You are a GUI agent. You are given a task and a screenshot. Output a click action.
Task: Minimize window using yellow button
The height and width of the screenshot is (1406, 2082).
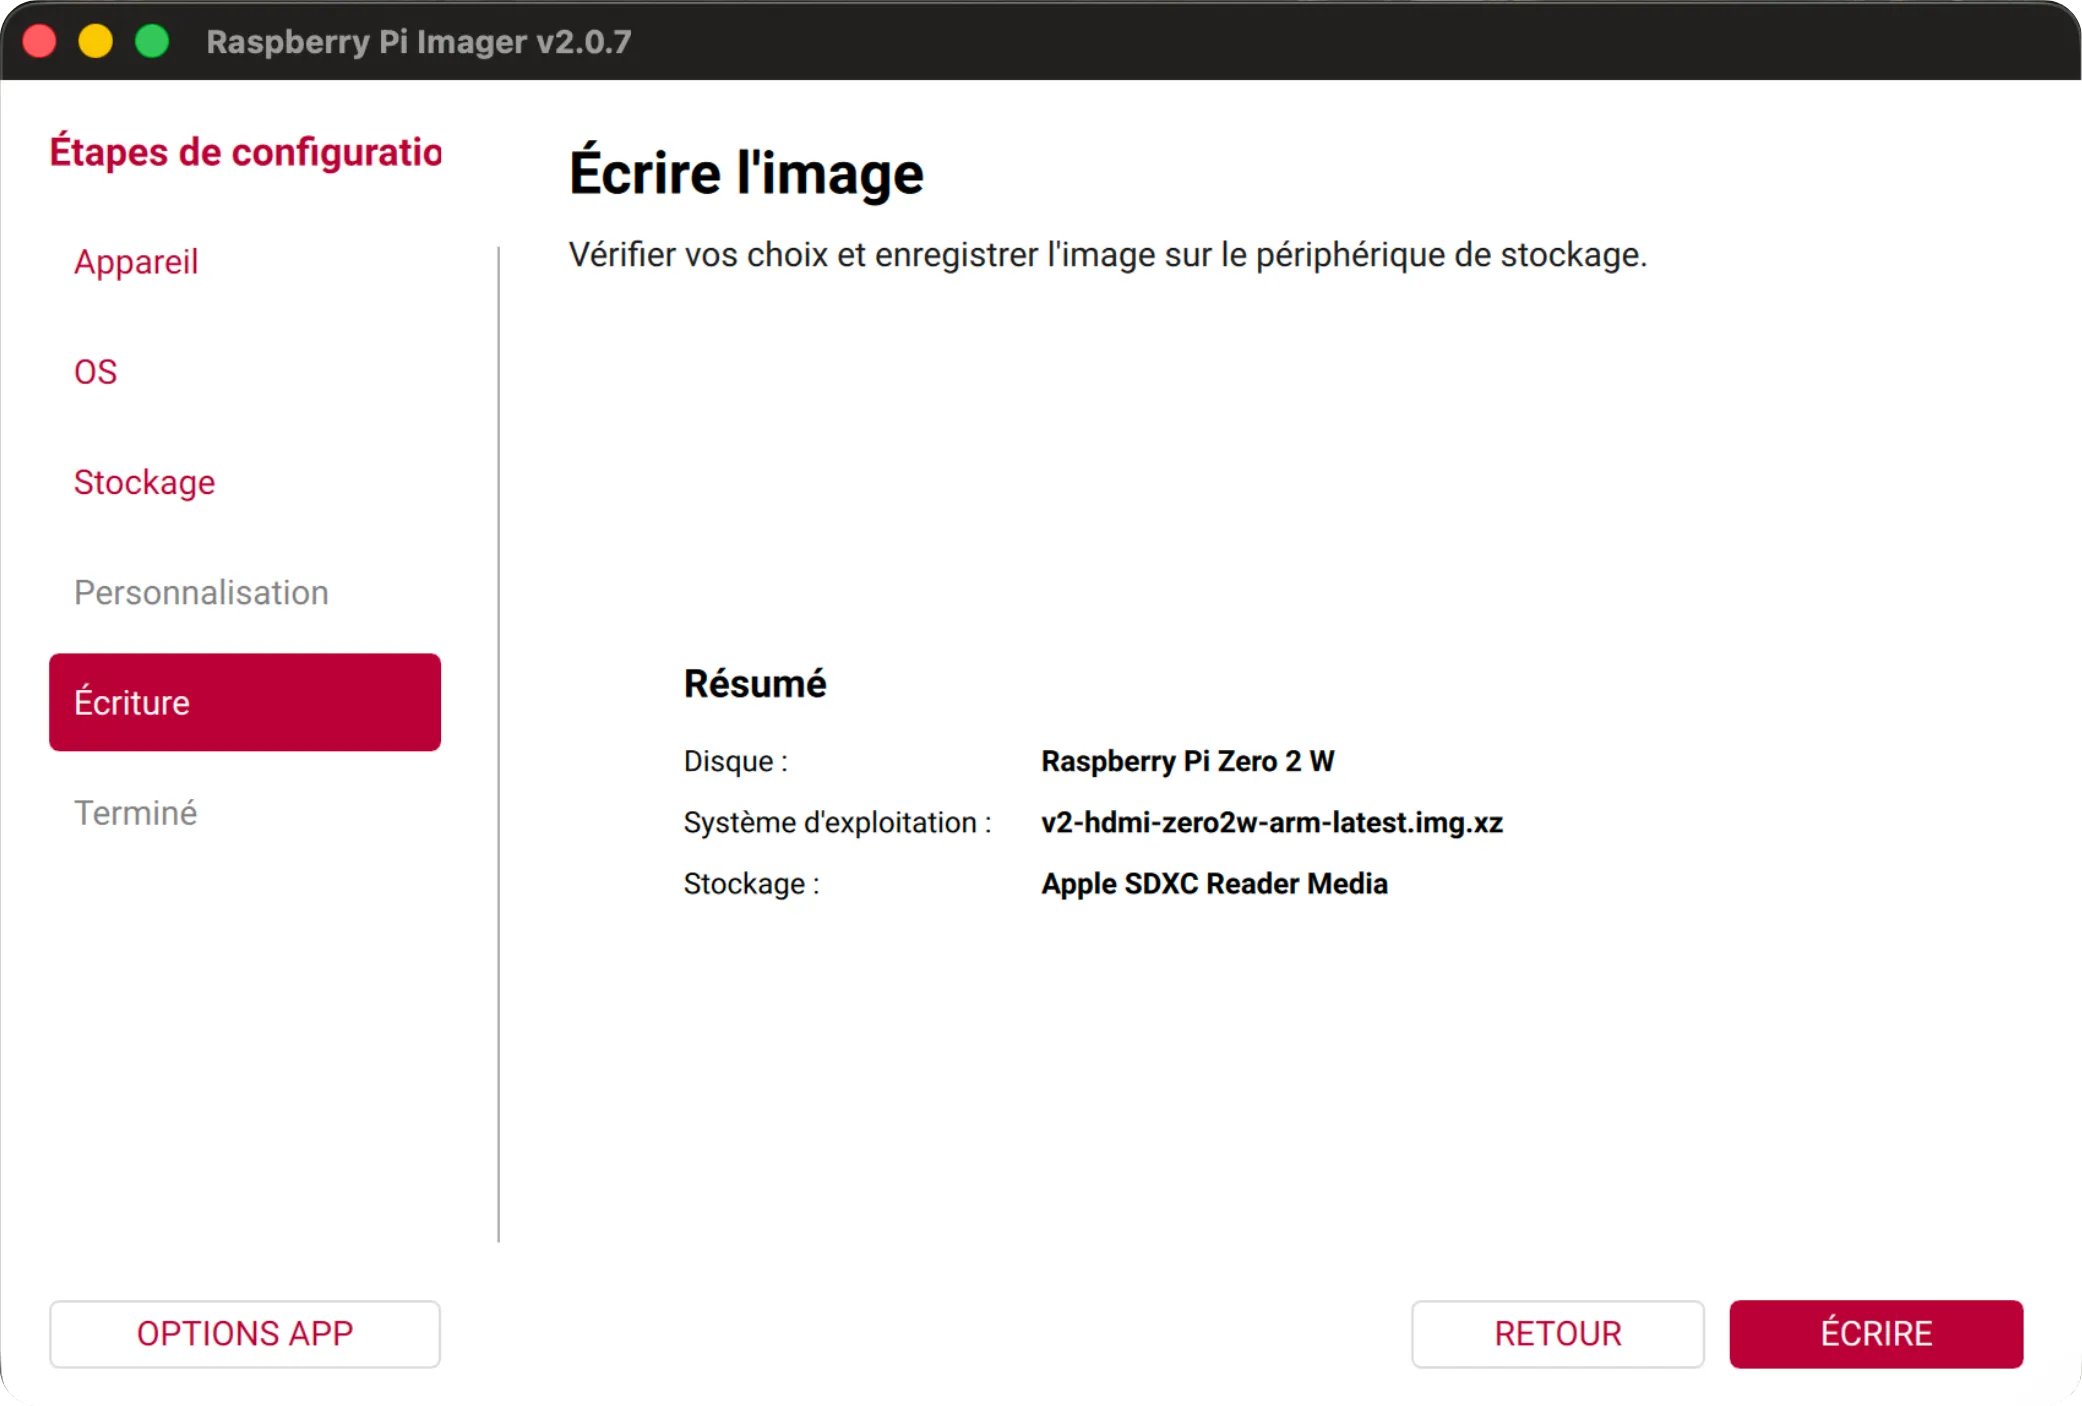tap(96, 41)
